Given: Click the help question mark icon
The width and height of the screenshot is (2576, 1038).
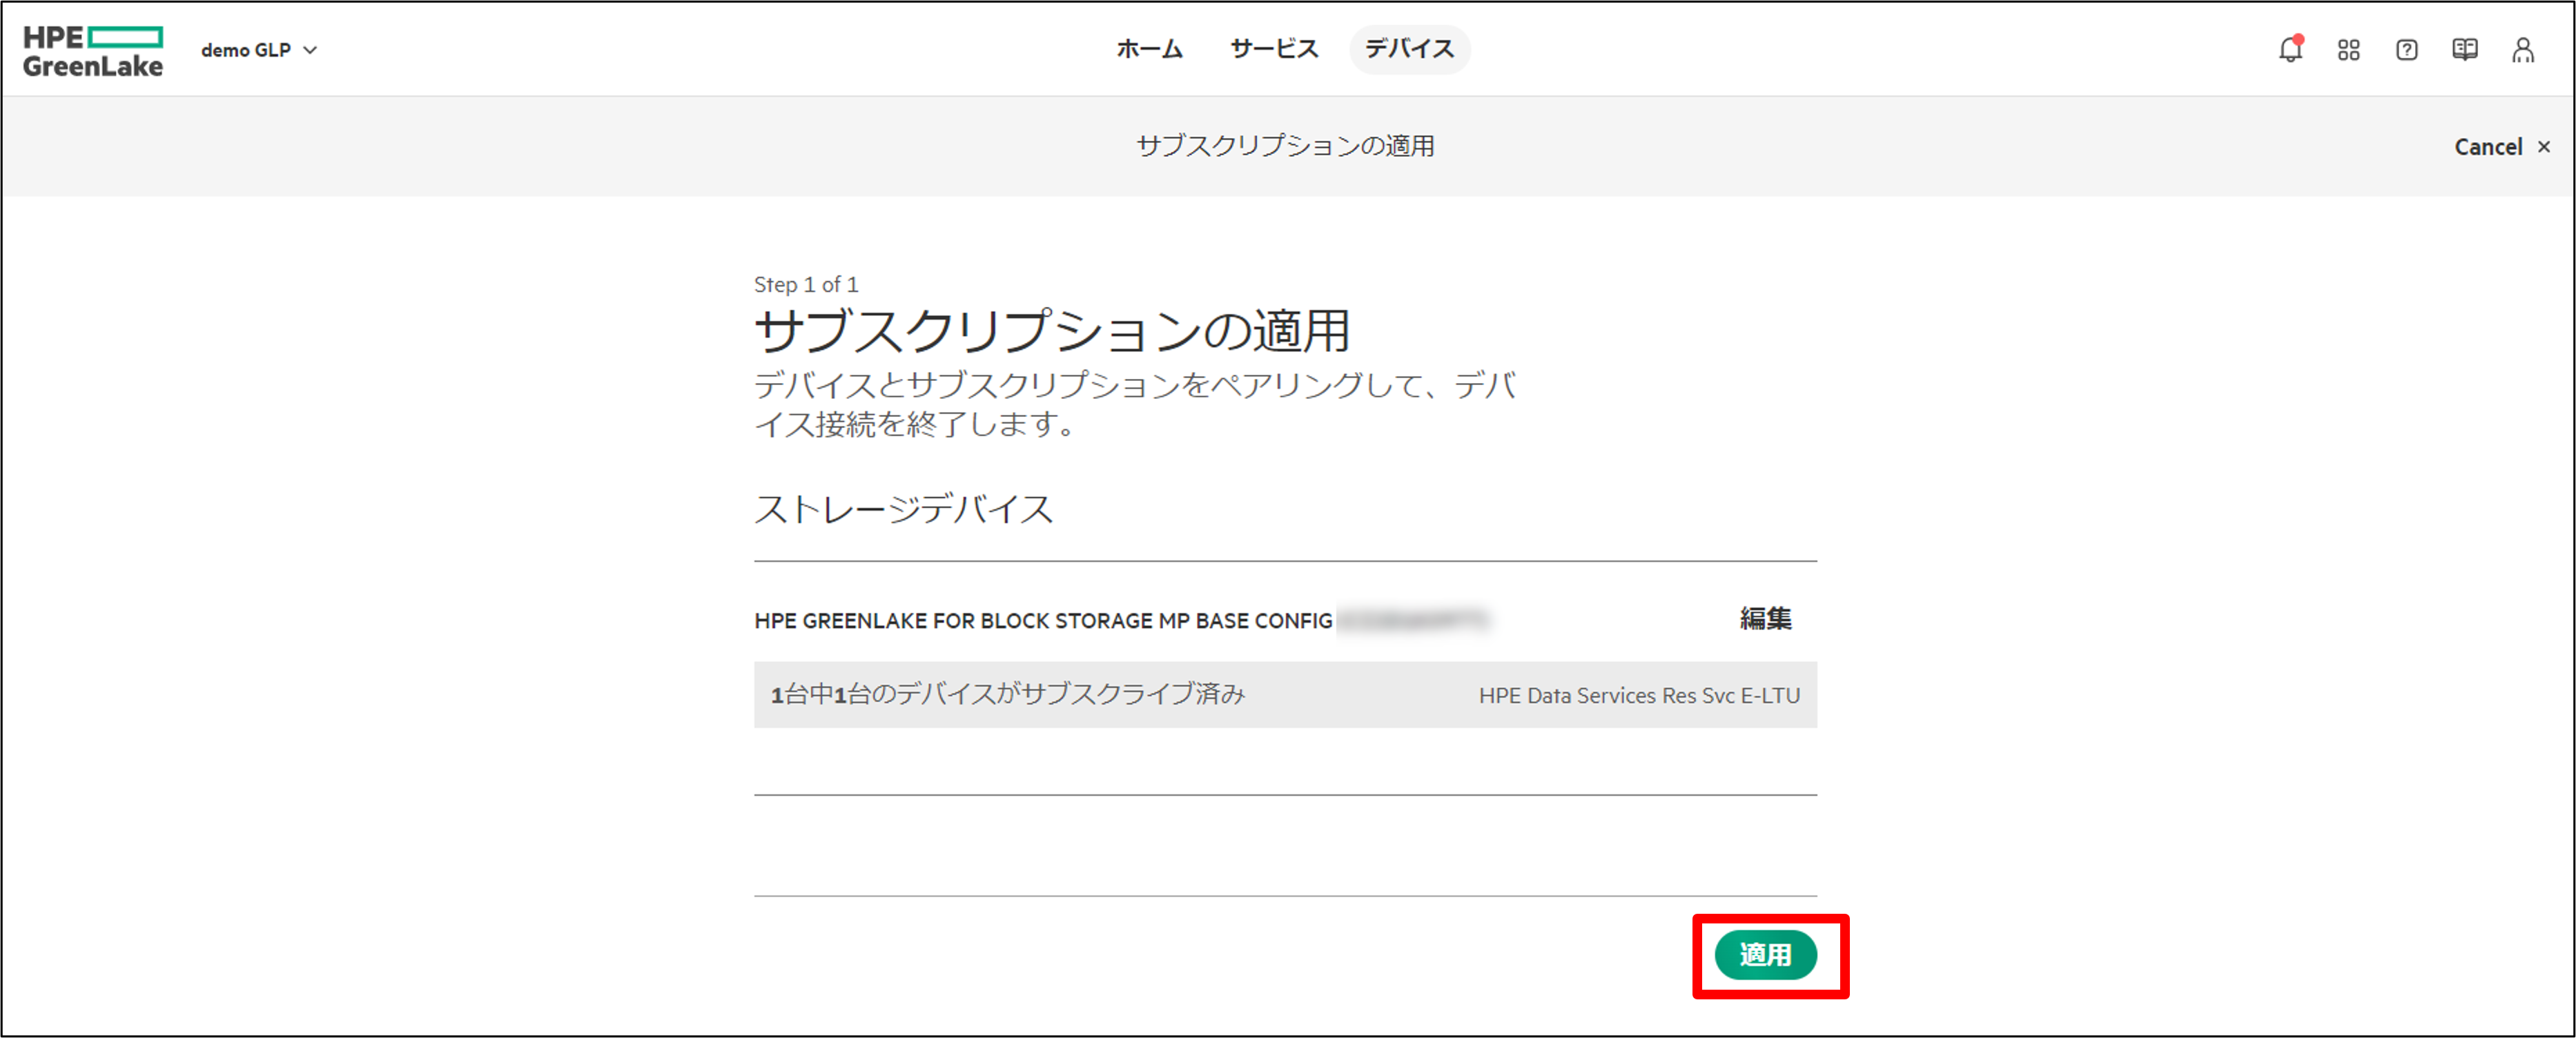Looking at the screenshot, I should point(2406,50).
